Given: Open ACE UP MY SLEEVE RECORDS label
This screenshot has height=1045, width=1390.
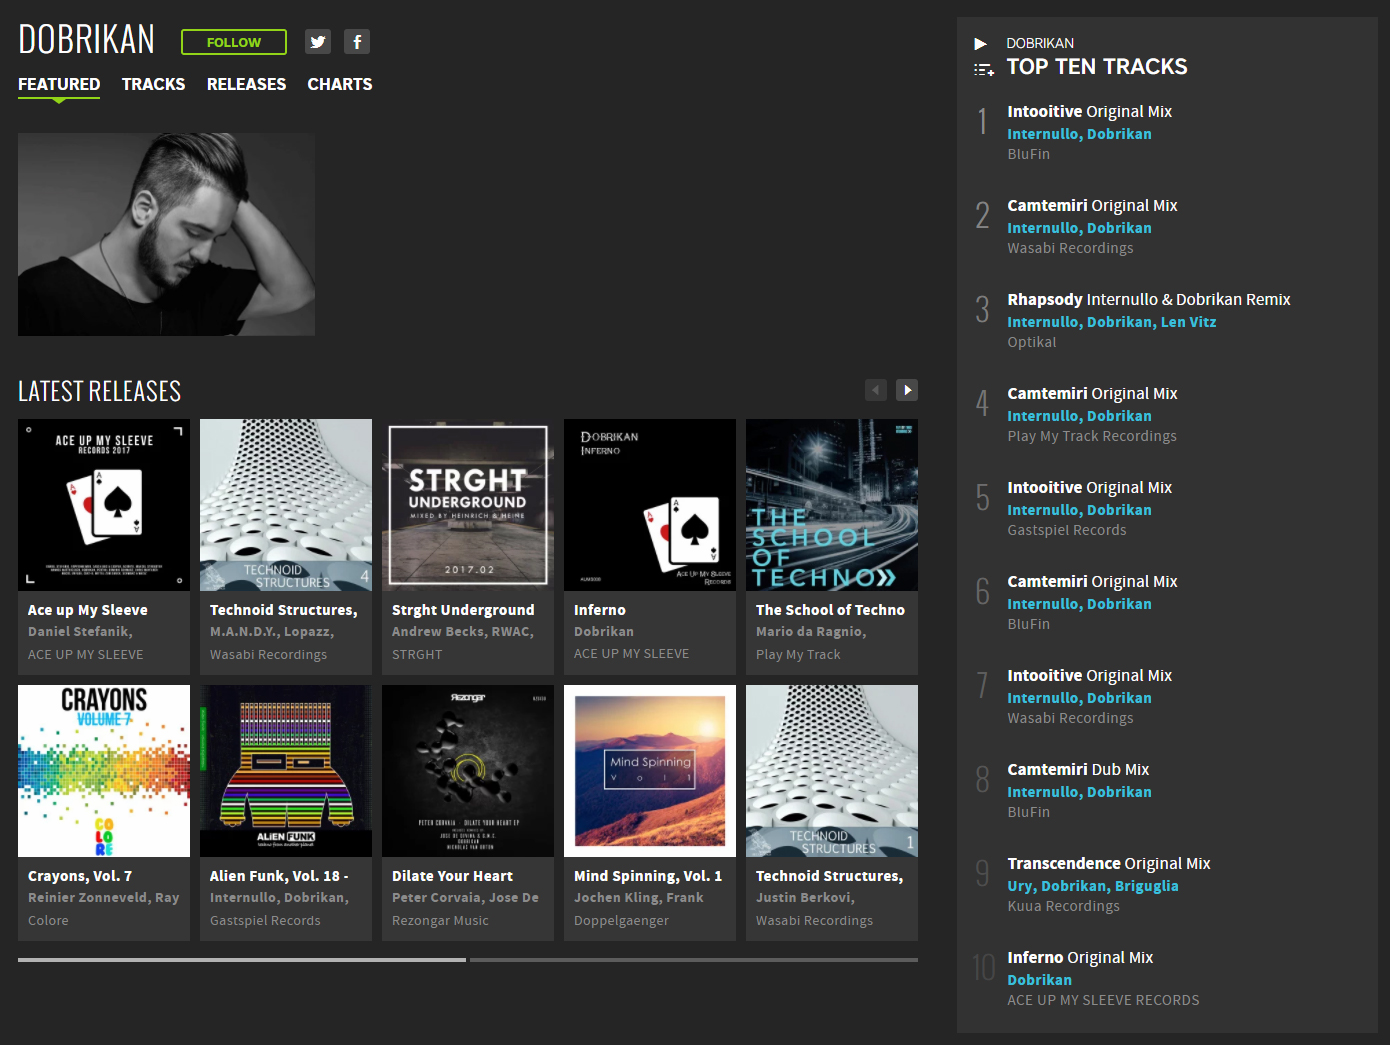Looking at the screenshot, I should point(1103,1000).
